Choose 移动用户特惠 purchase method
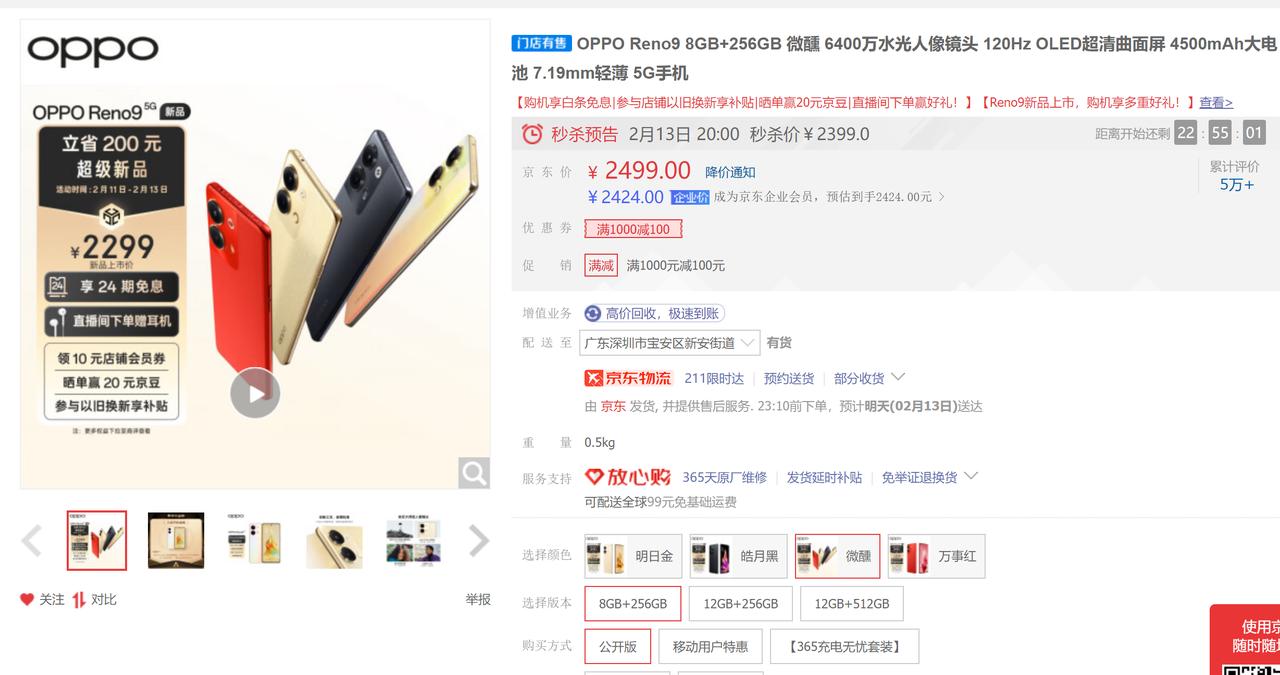The width and height of the screenshot is (1280, 675). [x=710, y=647]
